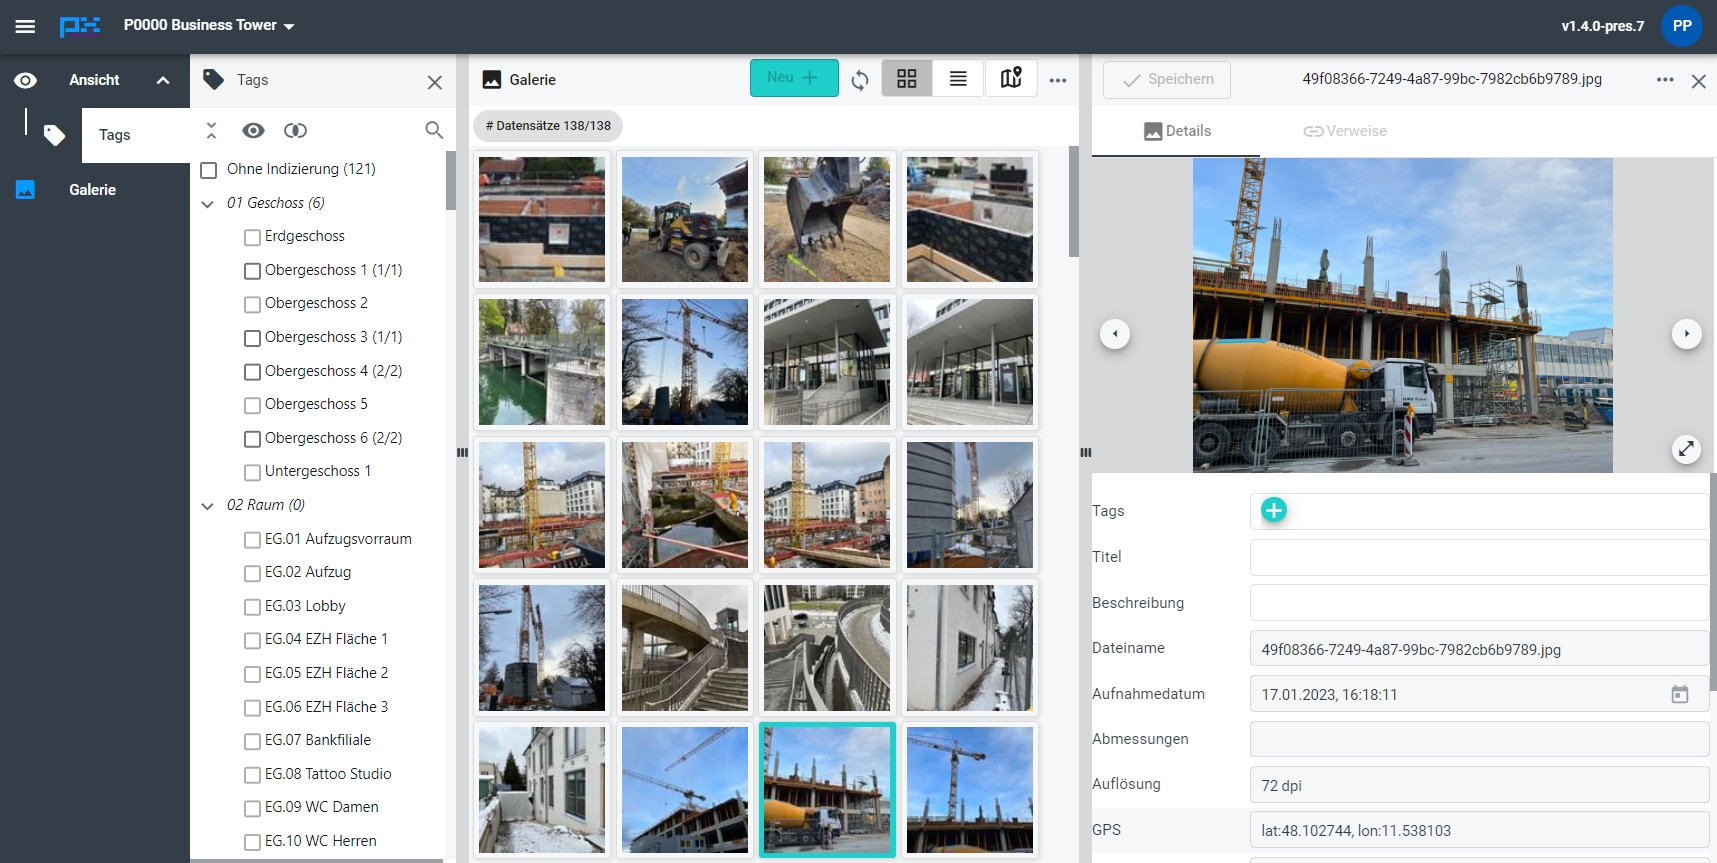Screen dimensions: 1717x863
Task: Add a tag with the plus icon
Action: [1273, 510]
